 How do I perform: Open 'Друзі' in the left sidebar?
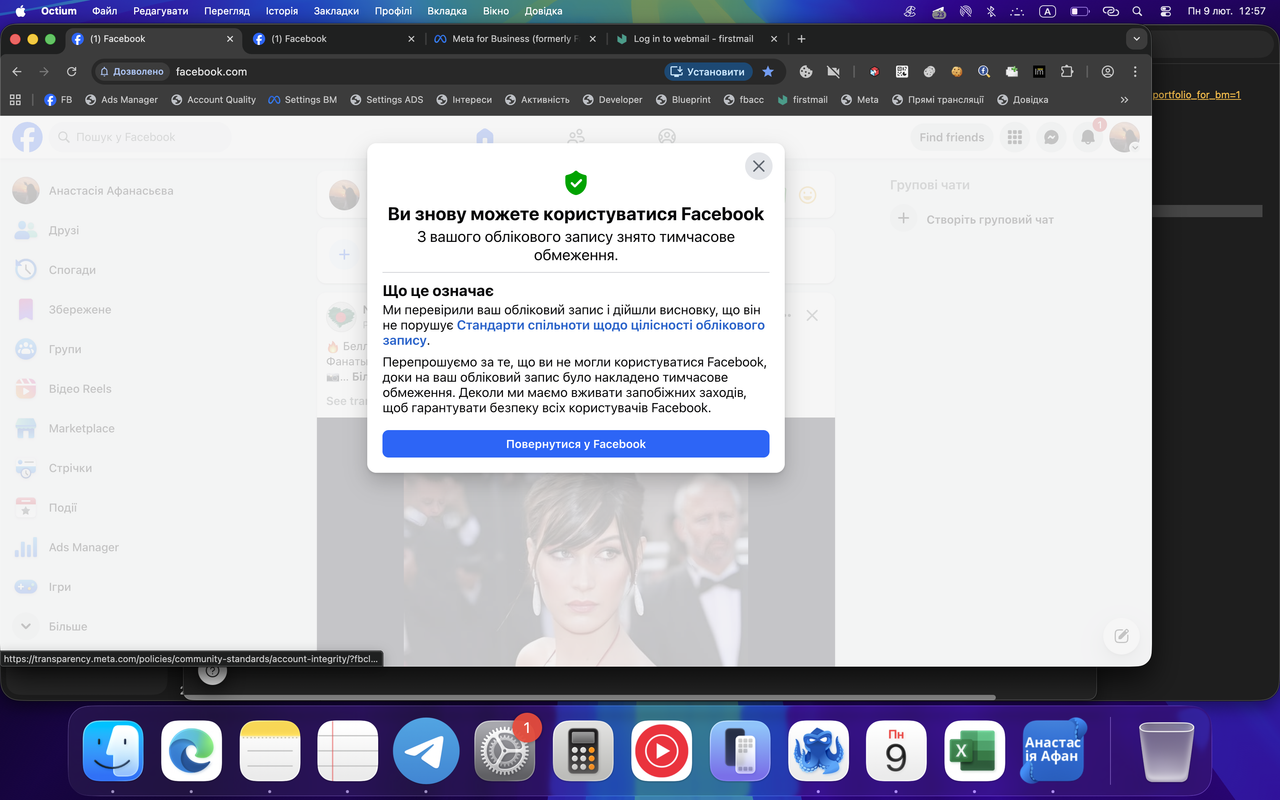point(64,230)
